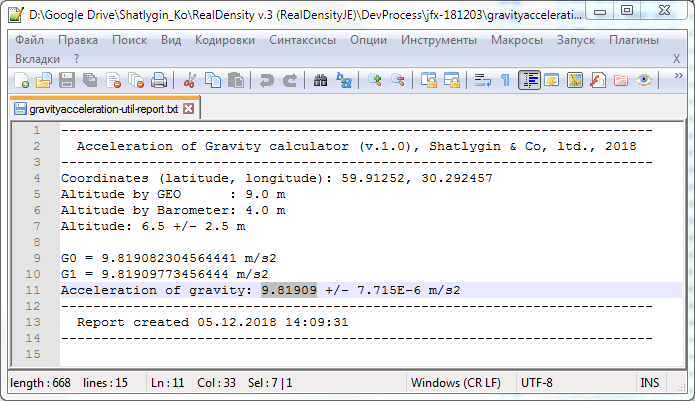
Task: Click the Close All documents toolbar icon
Action: [136, 81]
